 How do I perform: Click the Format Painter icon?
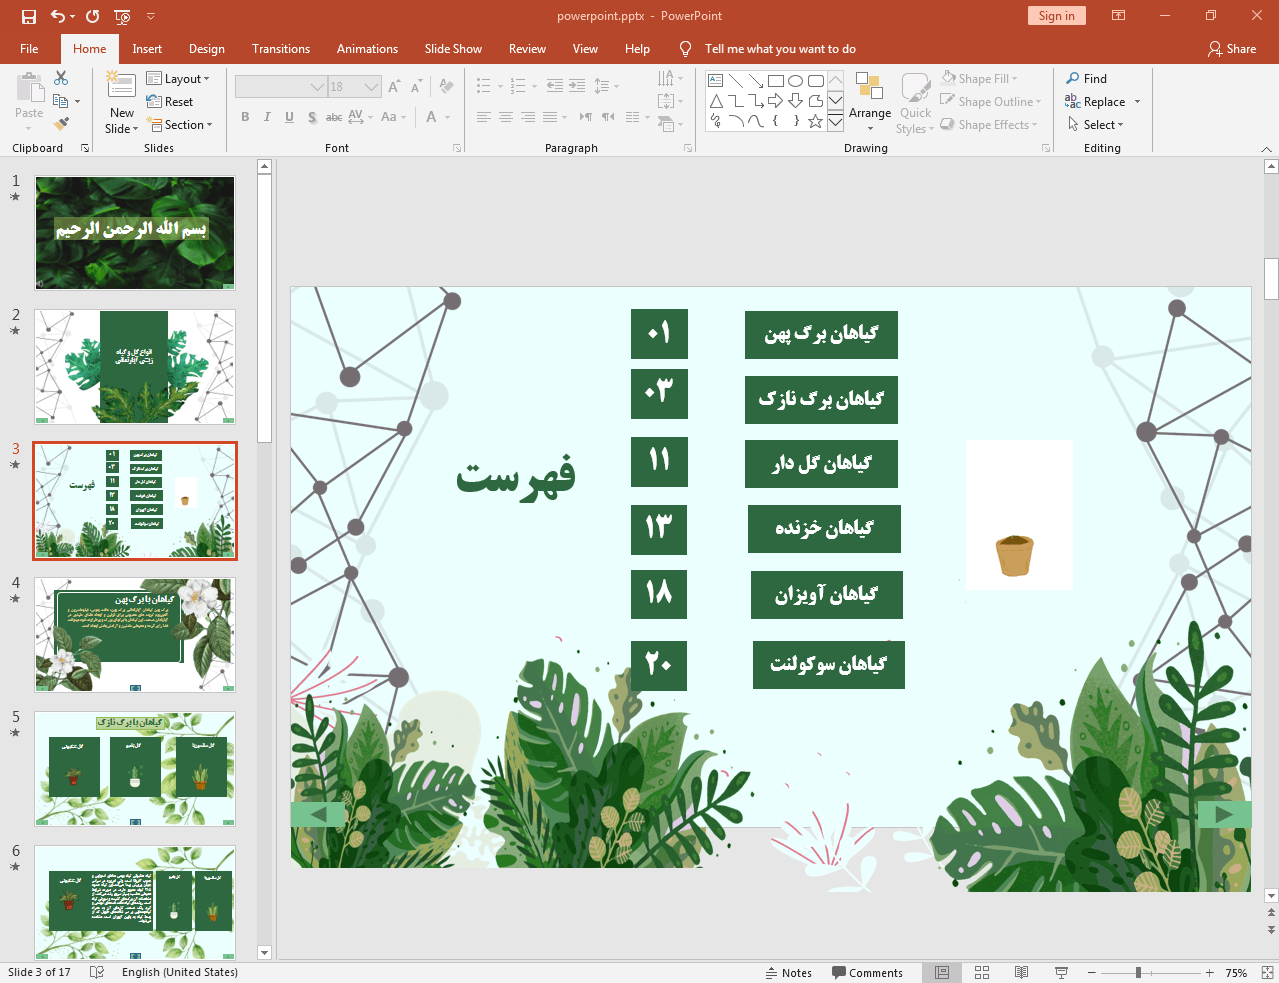tap(61, 124)
